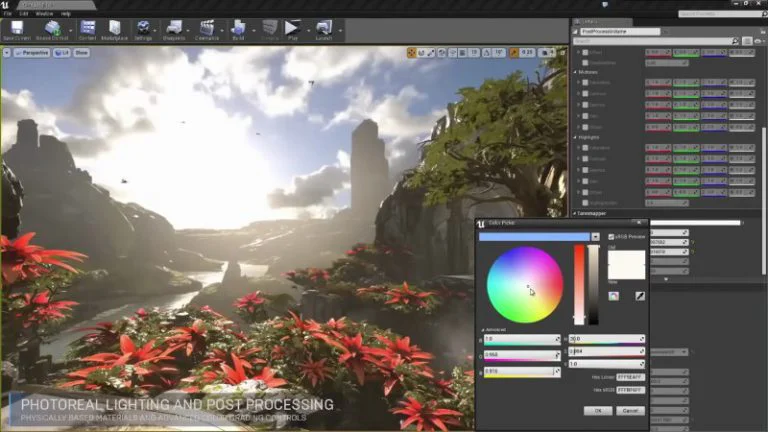This screenshot has width=768, height=432.
Task: Expand the color theme dropdown in Color Picker
Action: (x=596, y=237)
